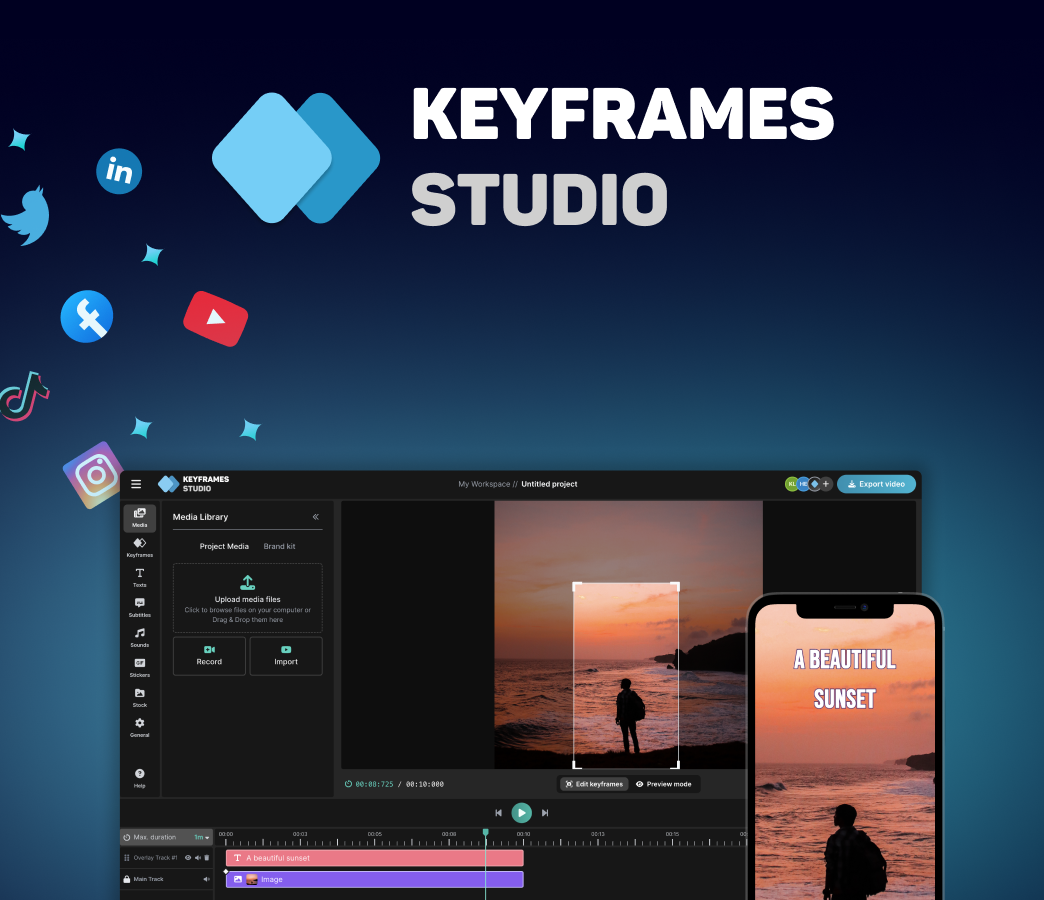Enable Edit keyframes mode
Viewport: 1044px width, 900px height.
594,784
